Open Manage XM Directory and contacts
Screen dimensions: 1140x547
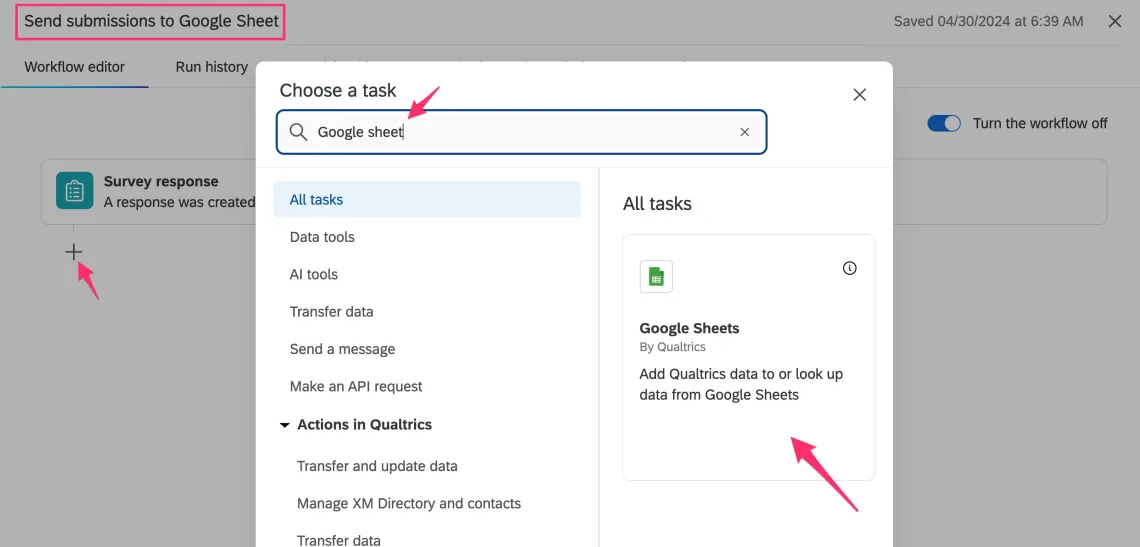tap(409, 503)
